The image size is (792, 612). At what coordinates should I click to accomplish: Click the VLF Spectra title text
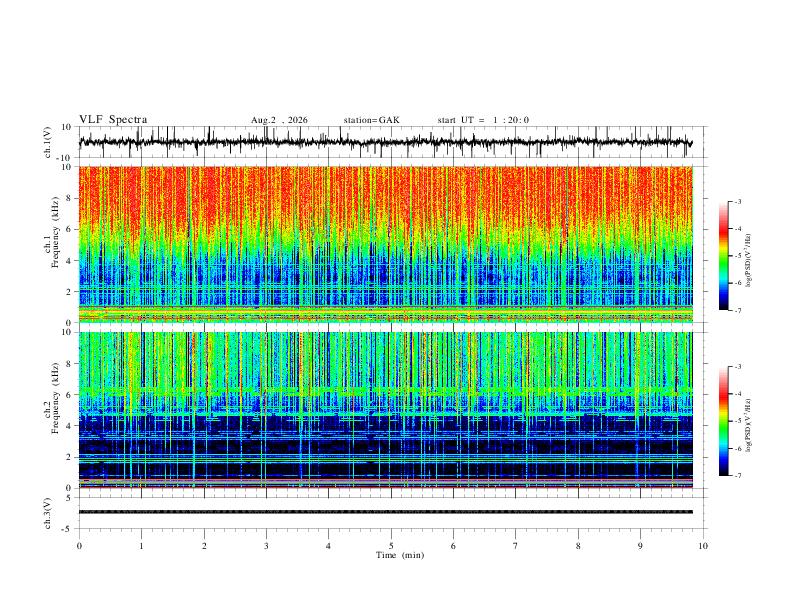(x=113, y=119)
